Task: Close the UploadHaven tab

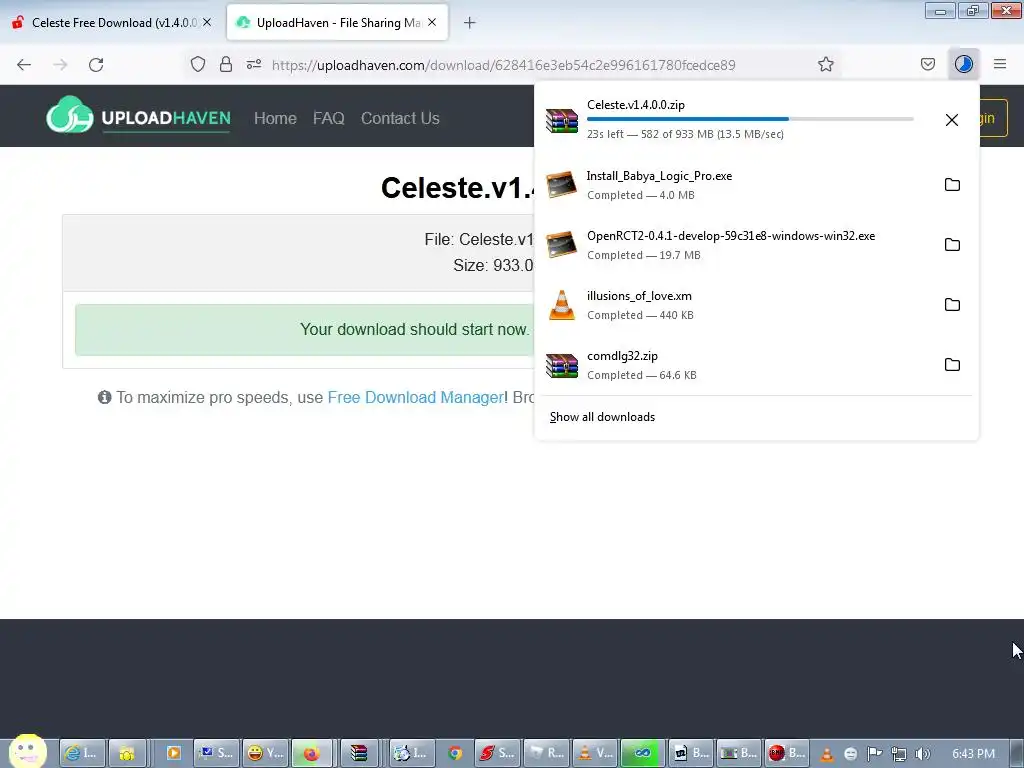Action: tap(432, 22)
